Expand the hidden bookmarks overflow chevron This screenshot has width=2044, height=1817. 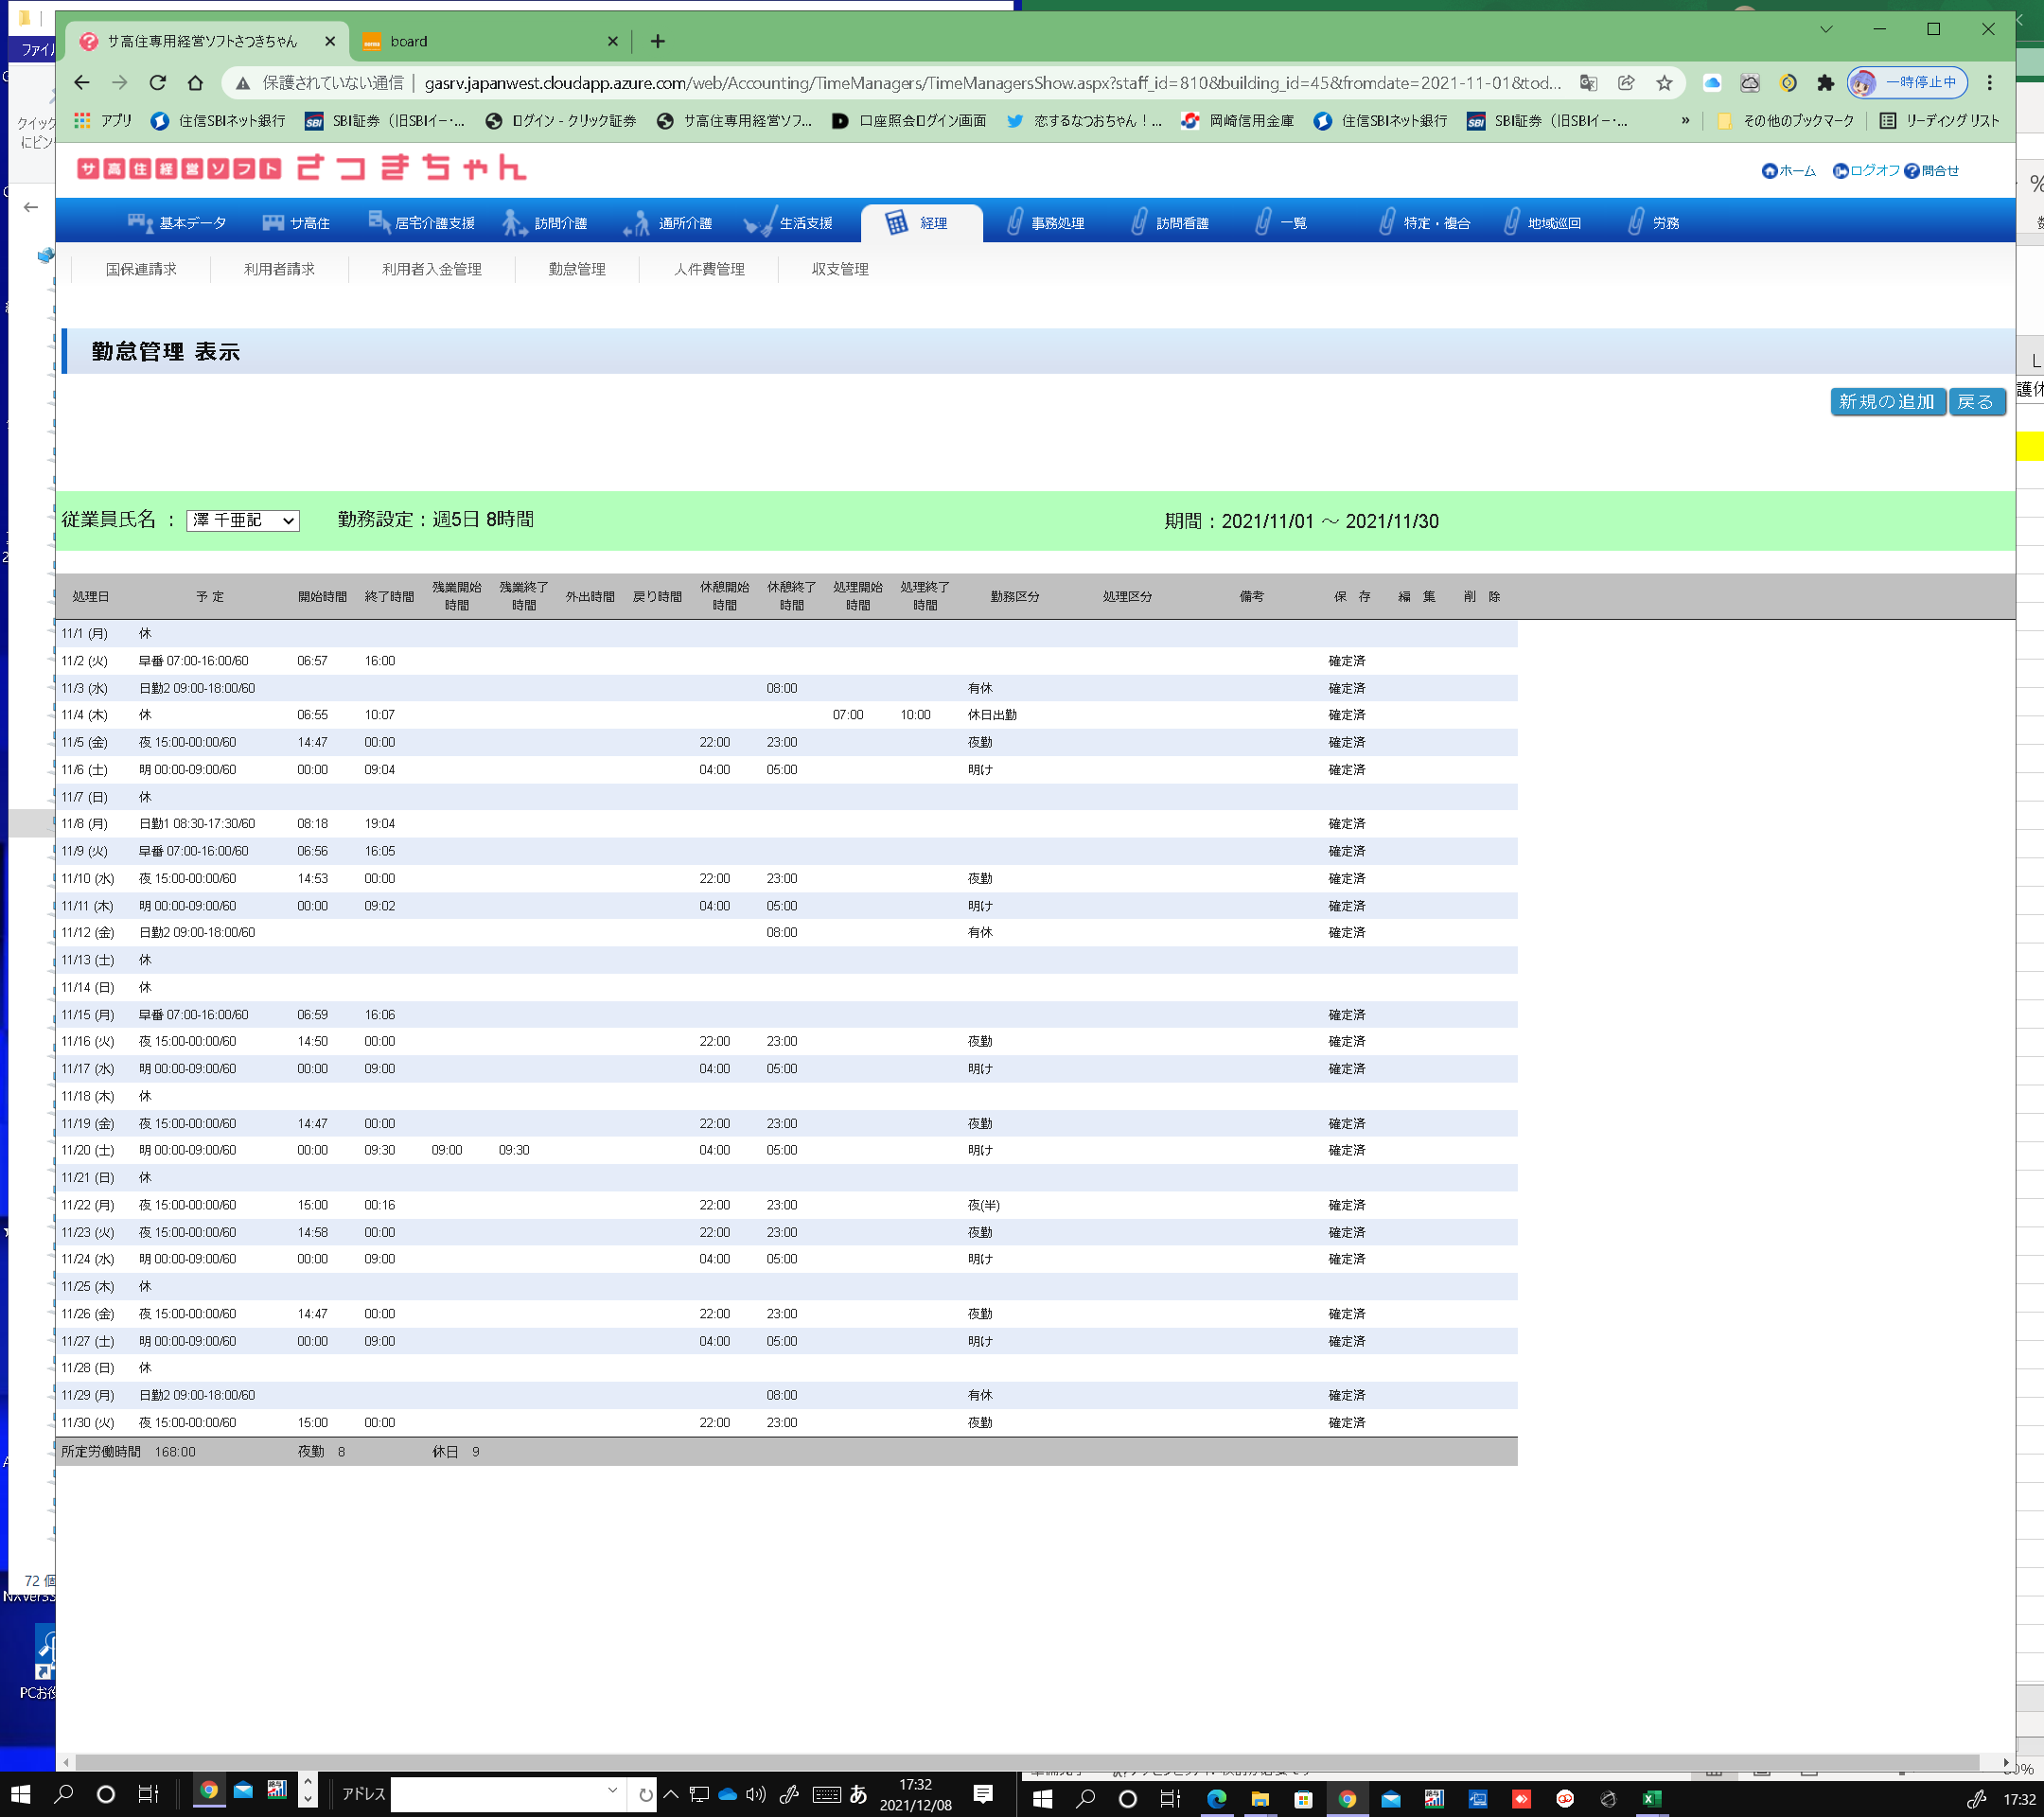1685,121
